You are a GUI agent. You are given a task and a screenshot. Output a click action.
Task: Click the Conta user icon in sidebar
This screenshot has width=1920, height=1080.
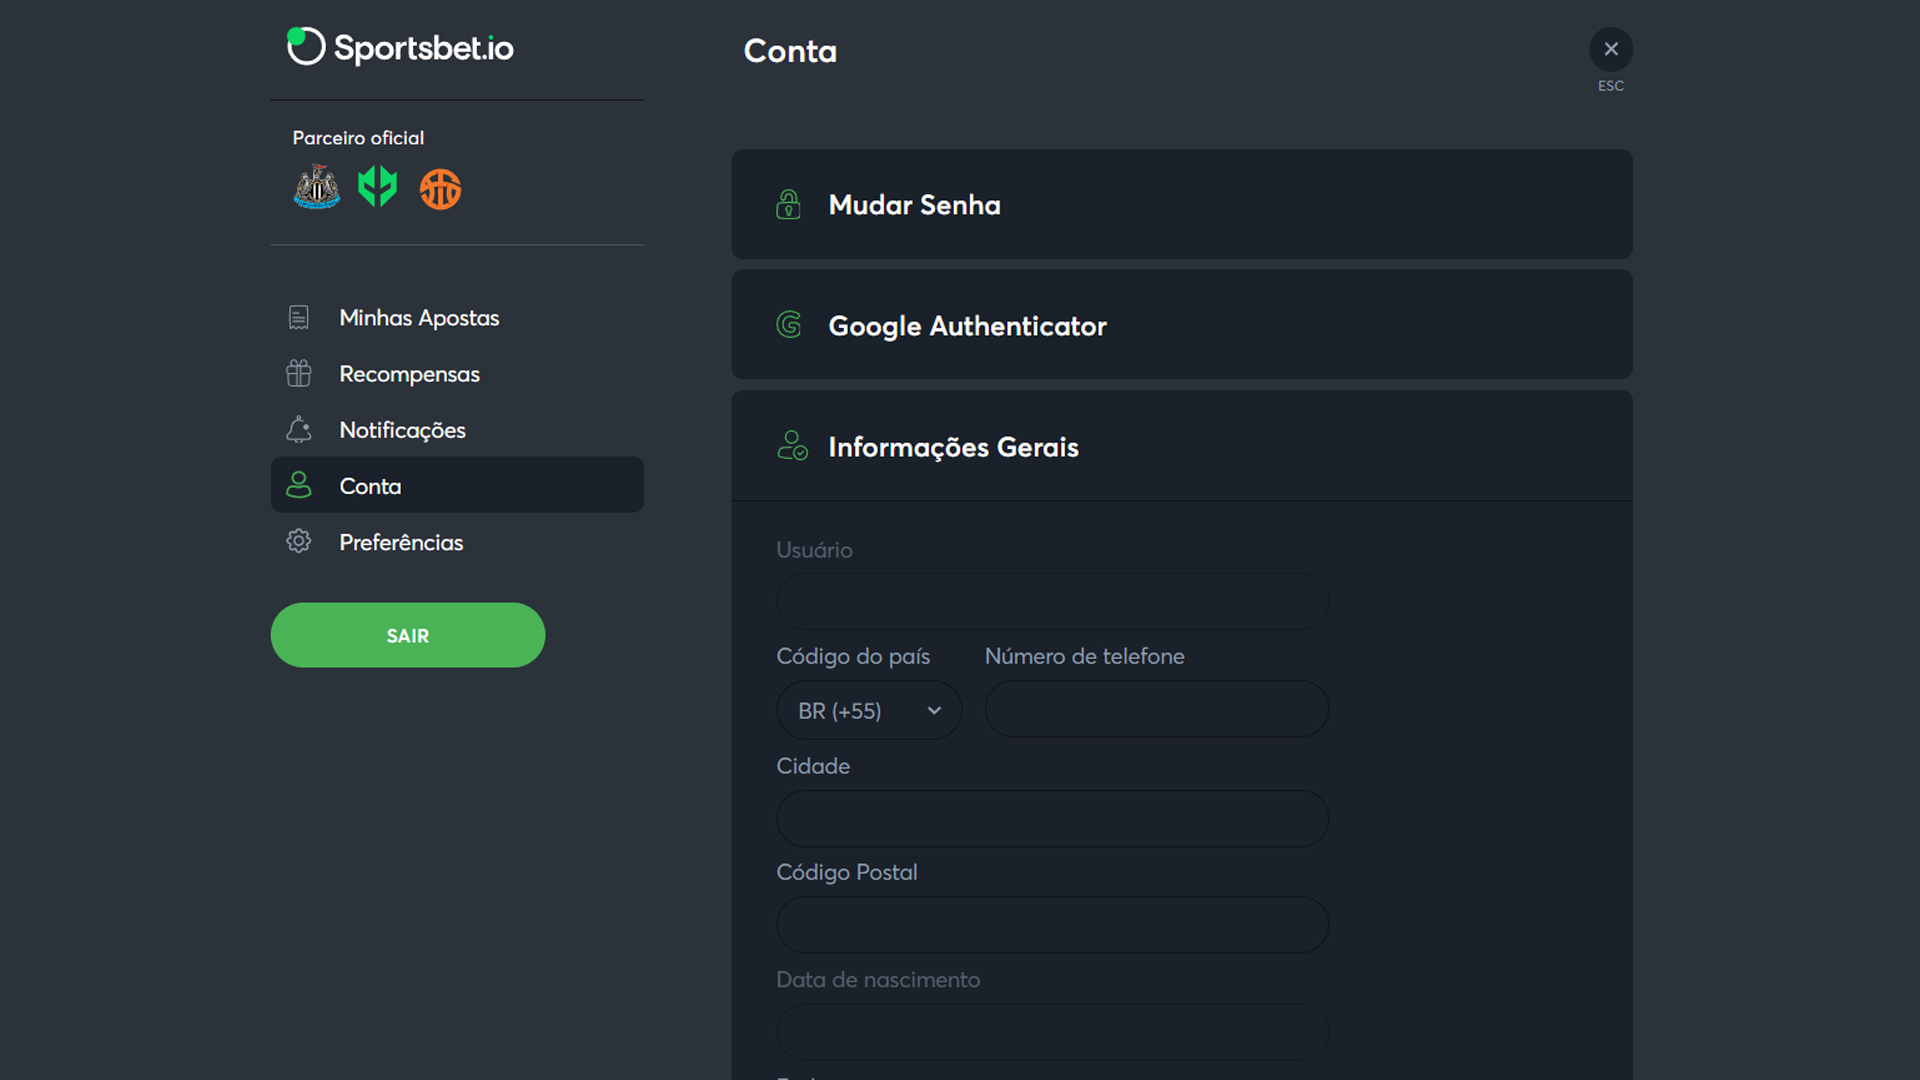pyautogui.click(x=299, y=484)
